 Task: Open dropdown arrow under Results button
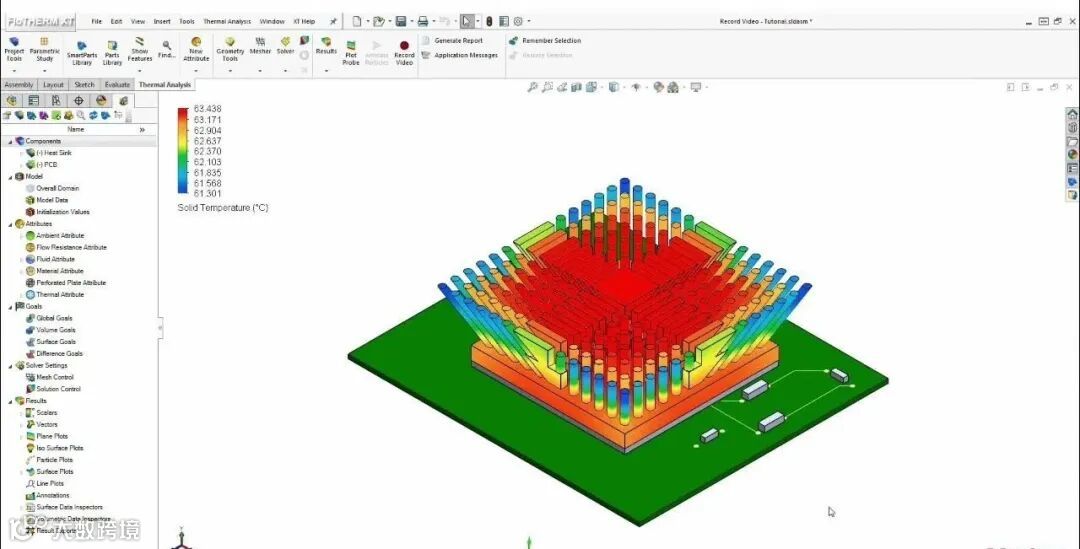click(x=326, y=70)
